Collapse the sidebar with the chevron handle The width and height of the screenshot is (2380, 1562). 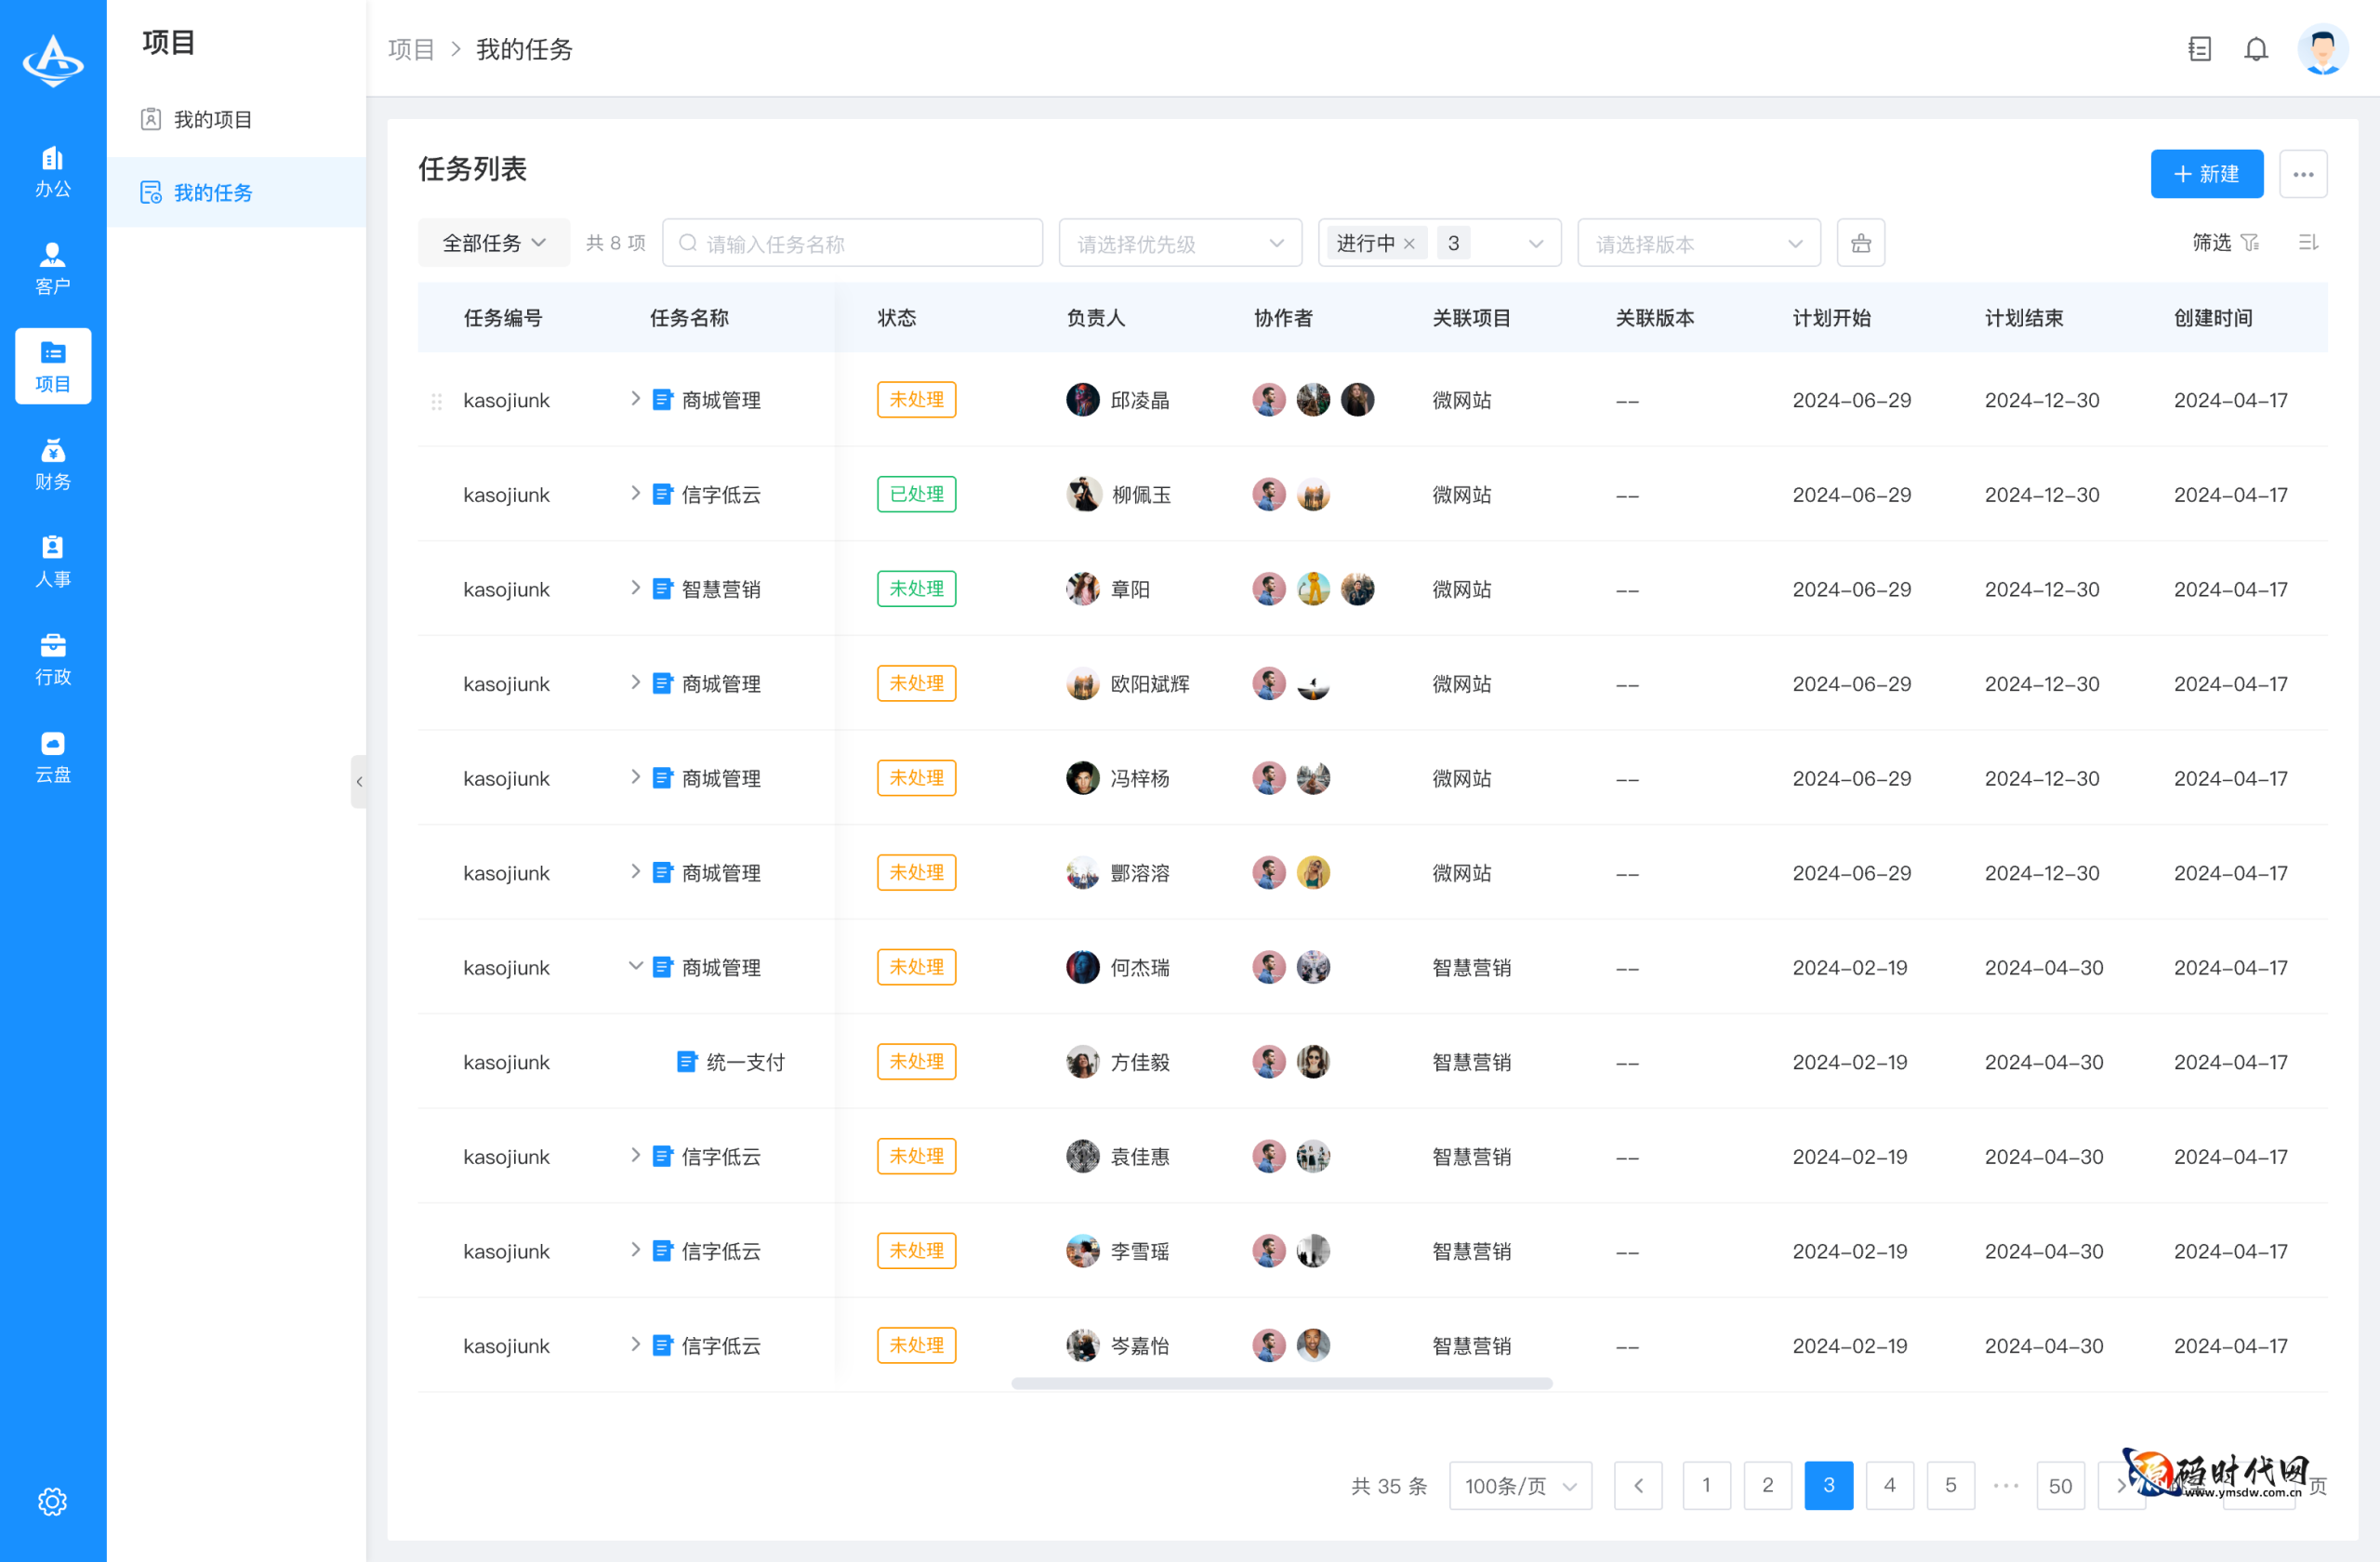pyautogui.click(x=360, y=781)
